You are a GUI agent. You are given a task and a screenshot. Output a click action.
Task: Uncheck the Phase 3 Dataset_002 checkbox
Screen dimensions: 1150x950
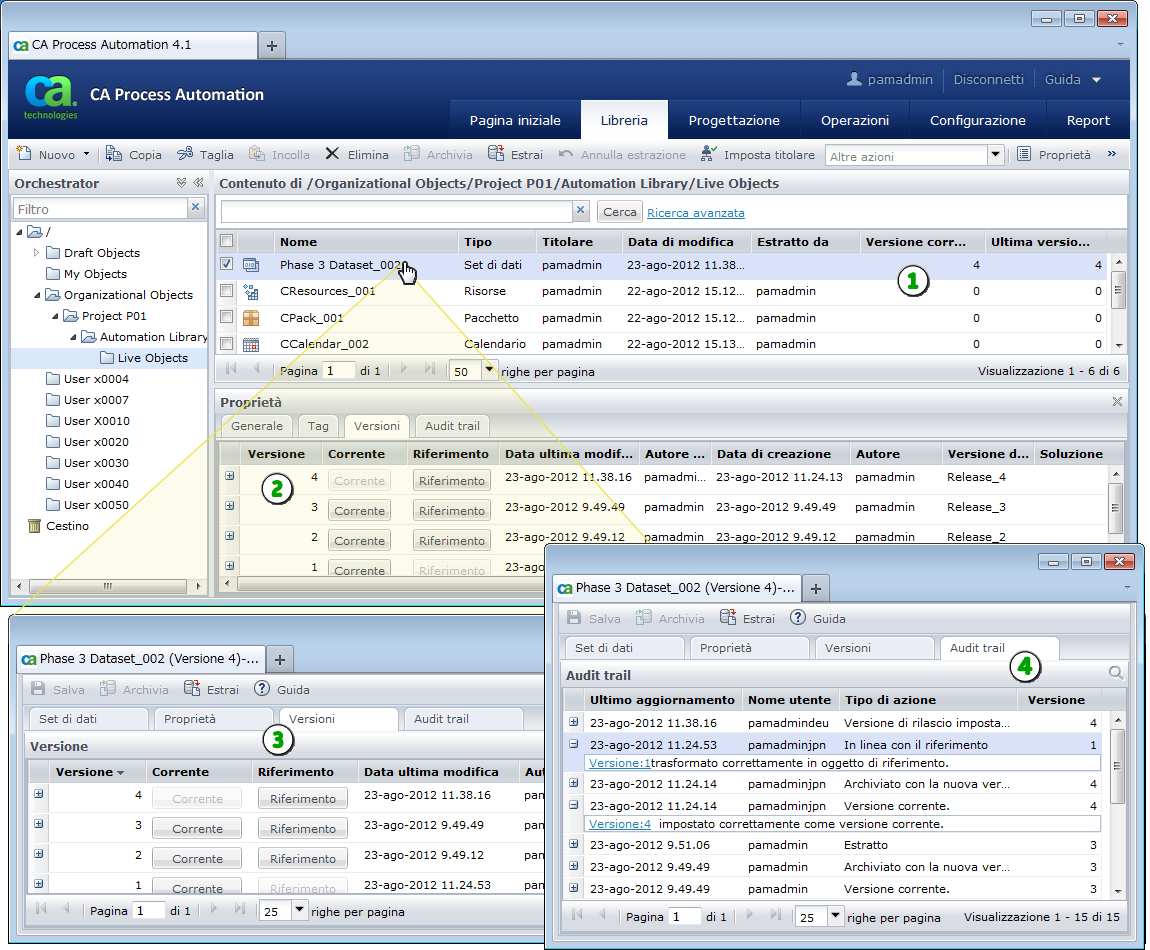227,265
